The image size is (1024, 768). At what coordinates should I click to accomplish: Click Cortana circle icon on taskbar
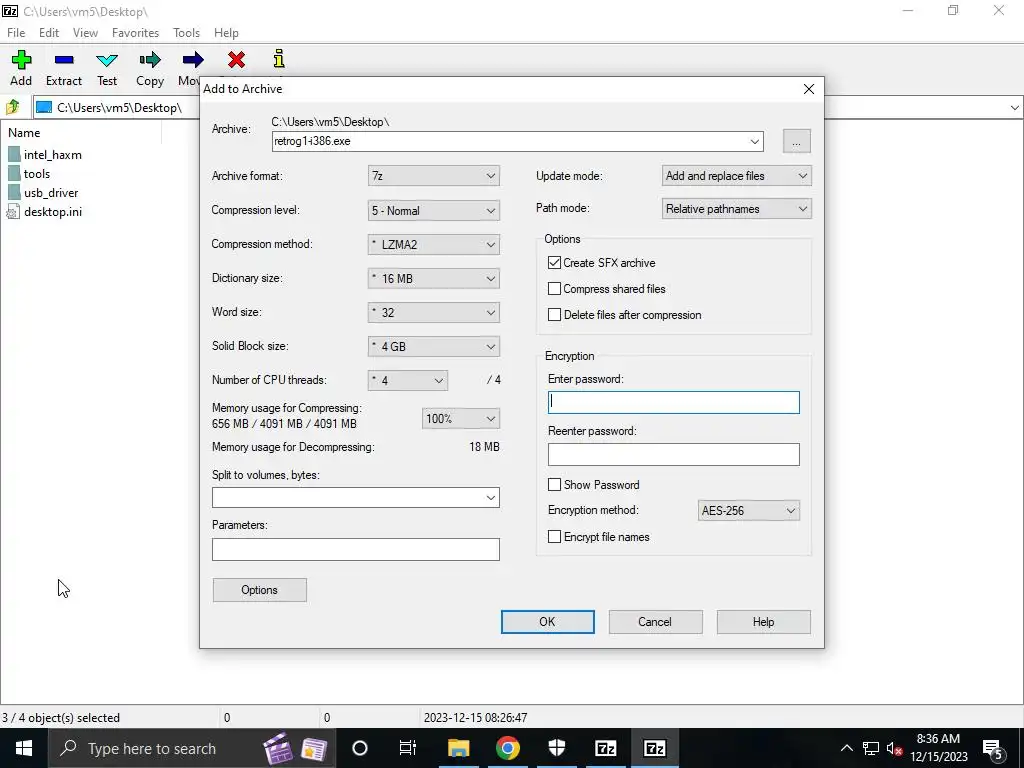point(360,748)
